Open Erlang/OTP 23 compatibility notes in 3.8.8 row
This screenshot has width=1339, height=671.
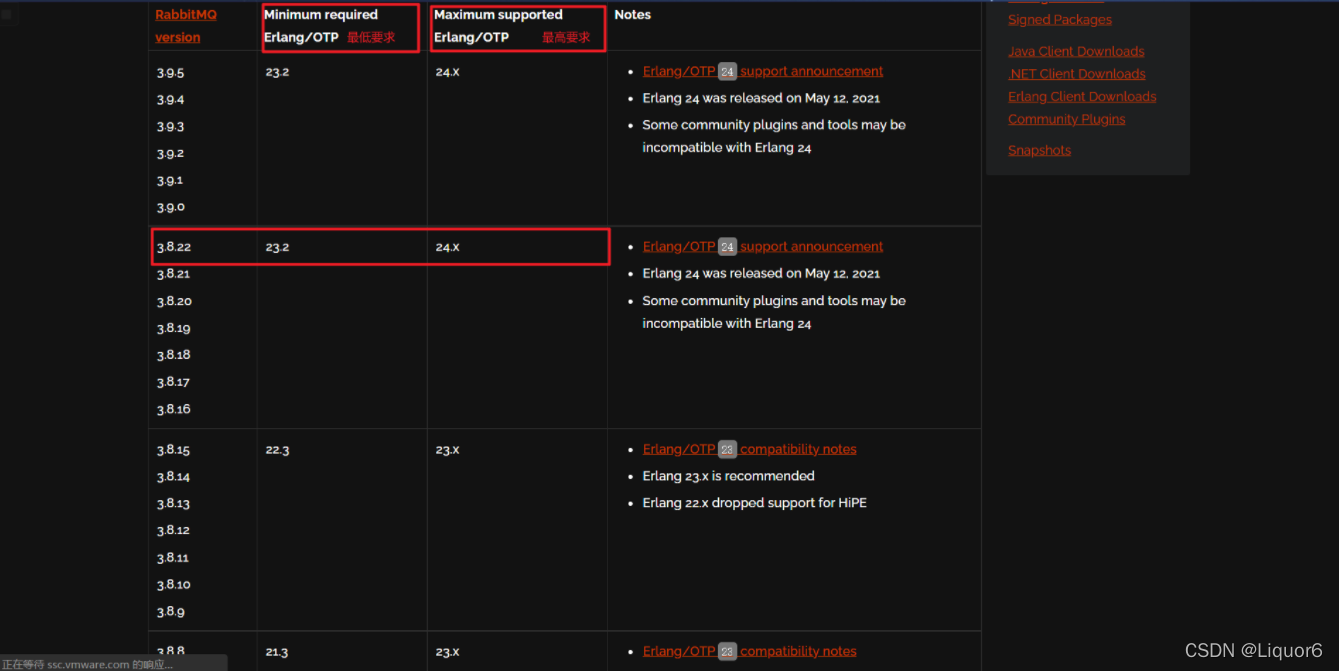click(x=749, y=651)
